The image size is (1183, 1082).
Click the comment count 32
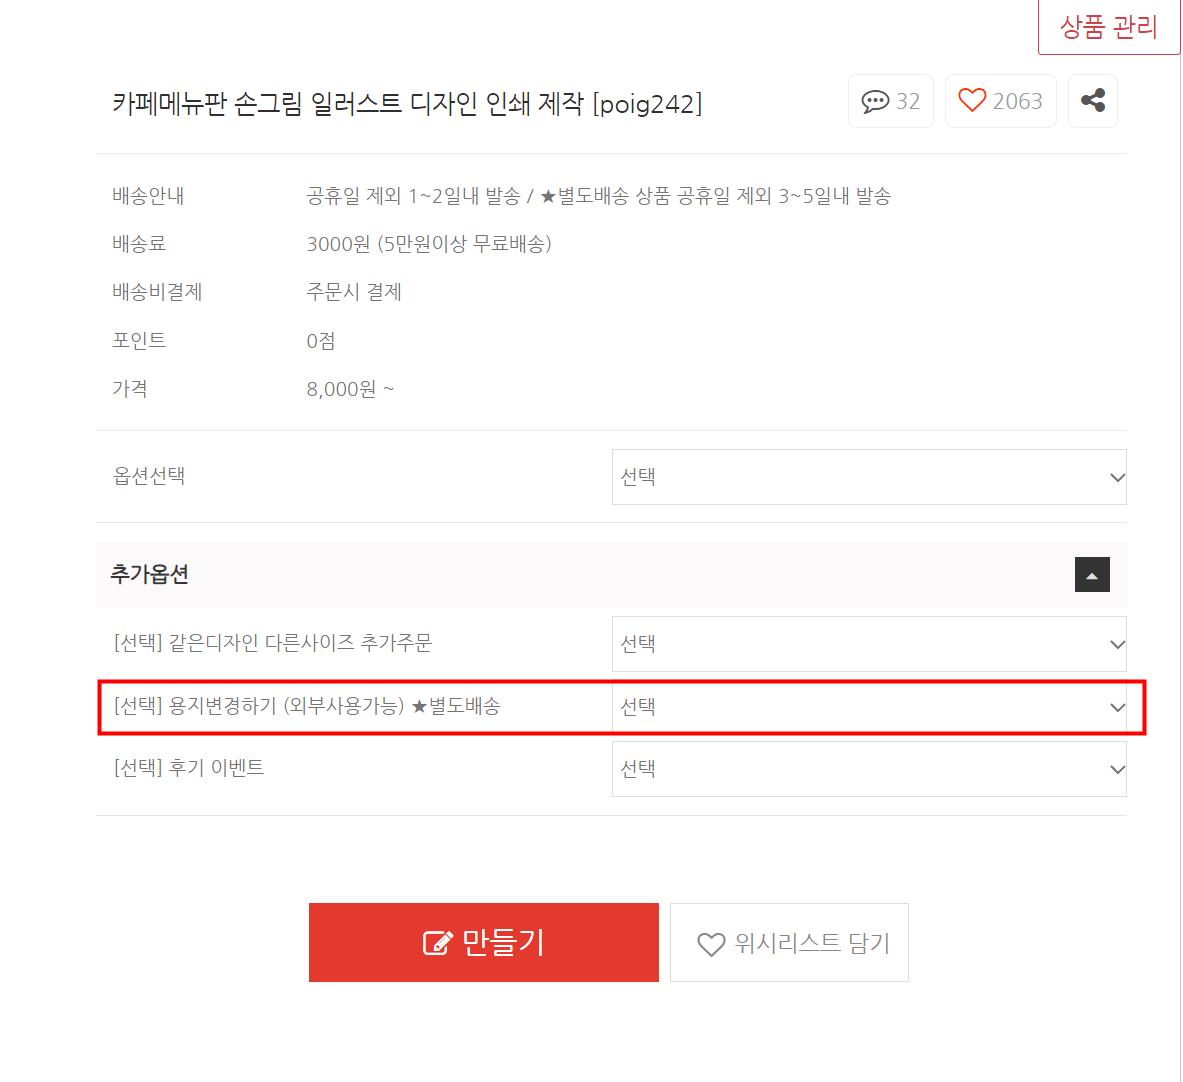click(908, 101)
